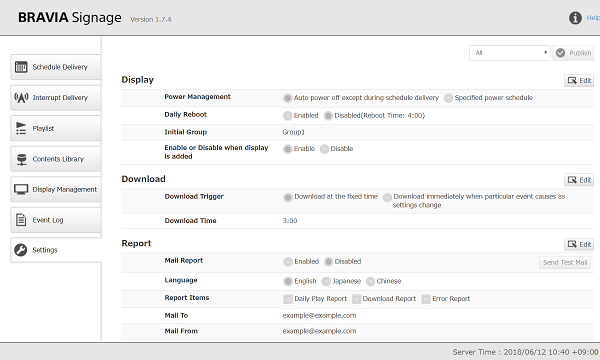Select the Settings menu item
The width and height of the screenshot is (600, 360).
[x=56, y=250]
